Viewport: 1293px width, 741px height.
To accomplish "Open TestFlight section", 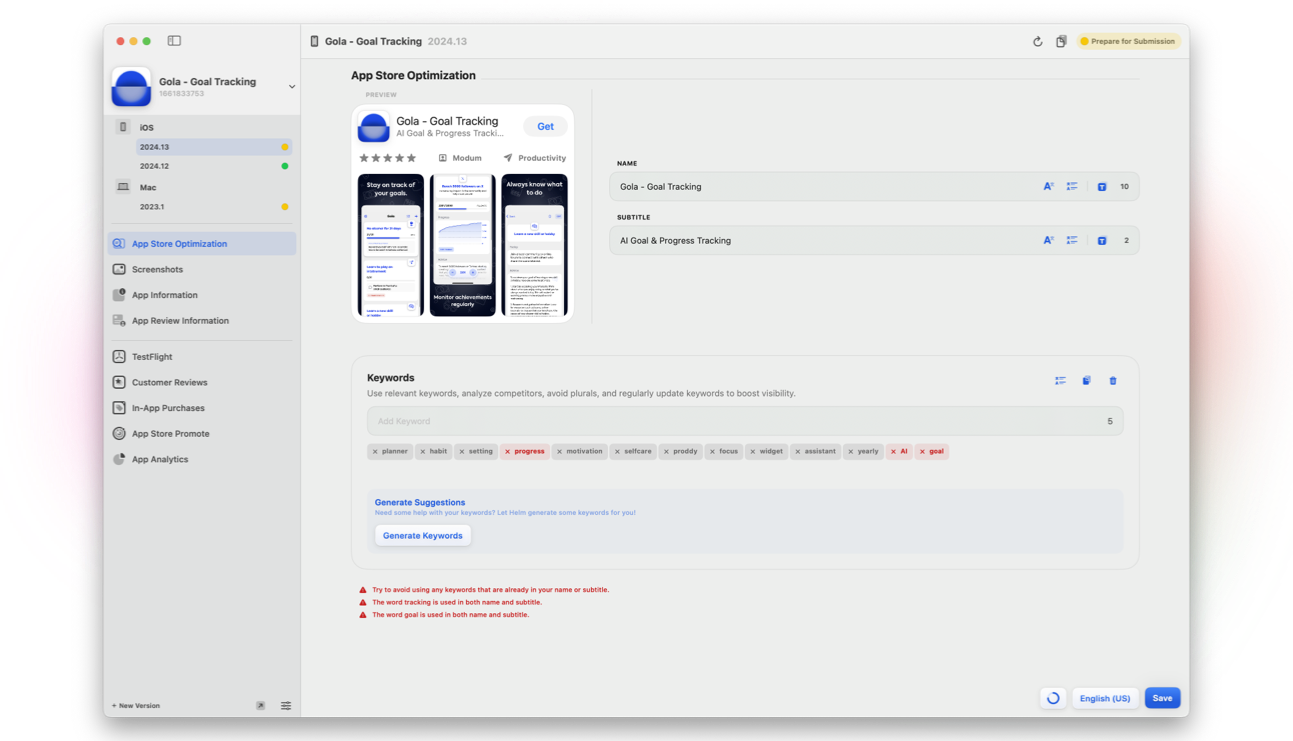I will pyautogui.click(x=202, y=357).
